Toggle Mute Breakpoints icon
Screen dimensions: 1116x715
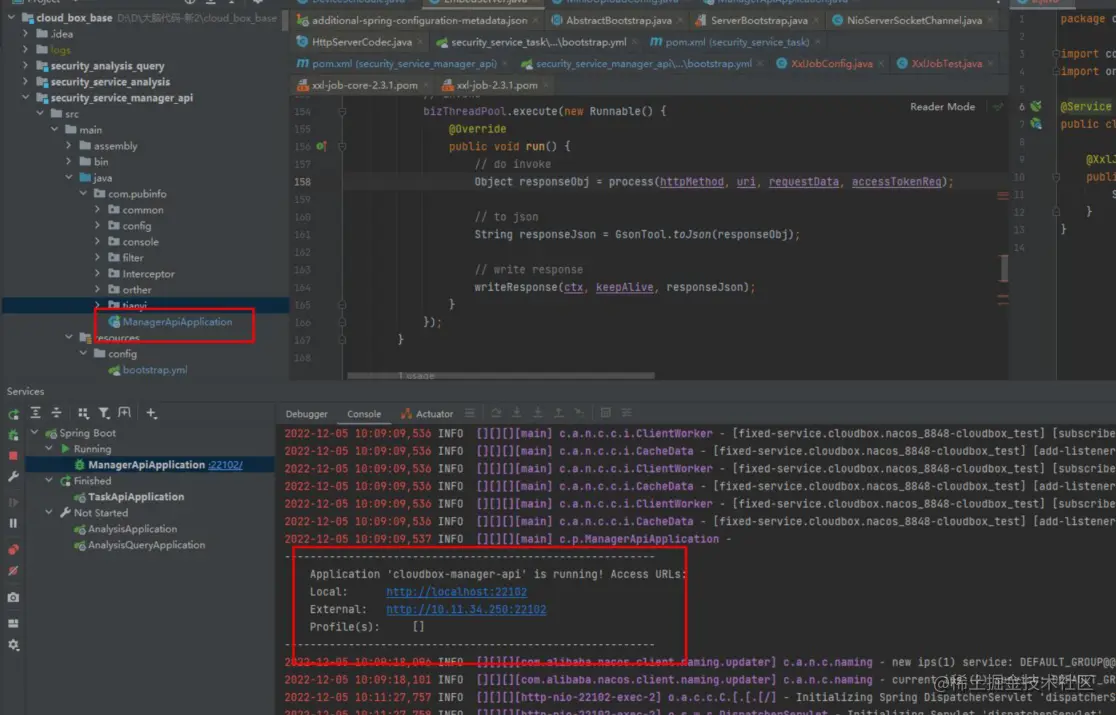pos(14,571)
